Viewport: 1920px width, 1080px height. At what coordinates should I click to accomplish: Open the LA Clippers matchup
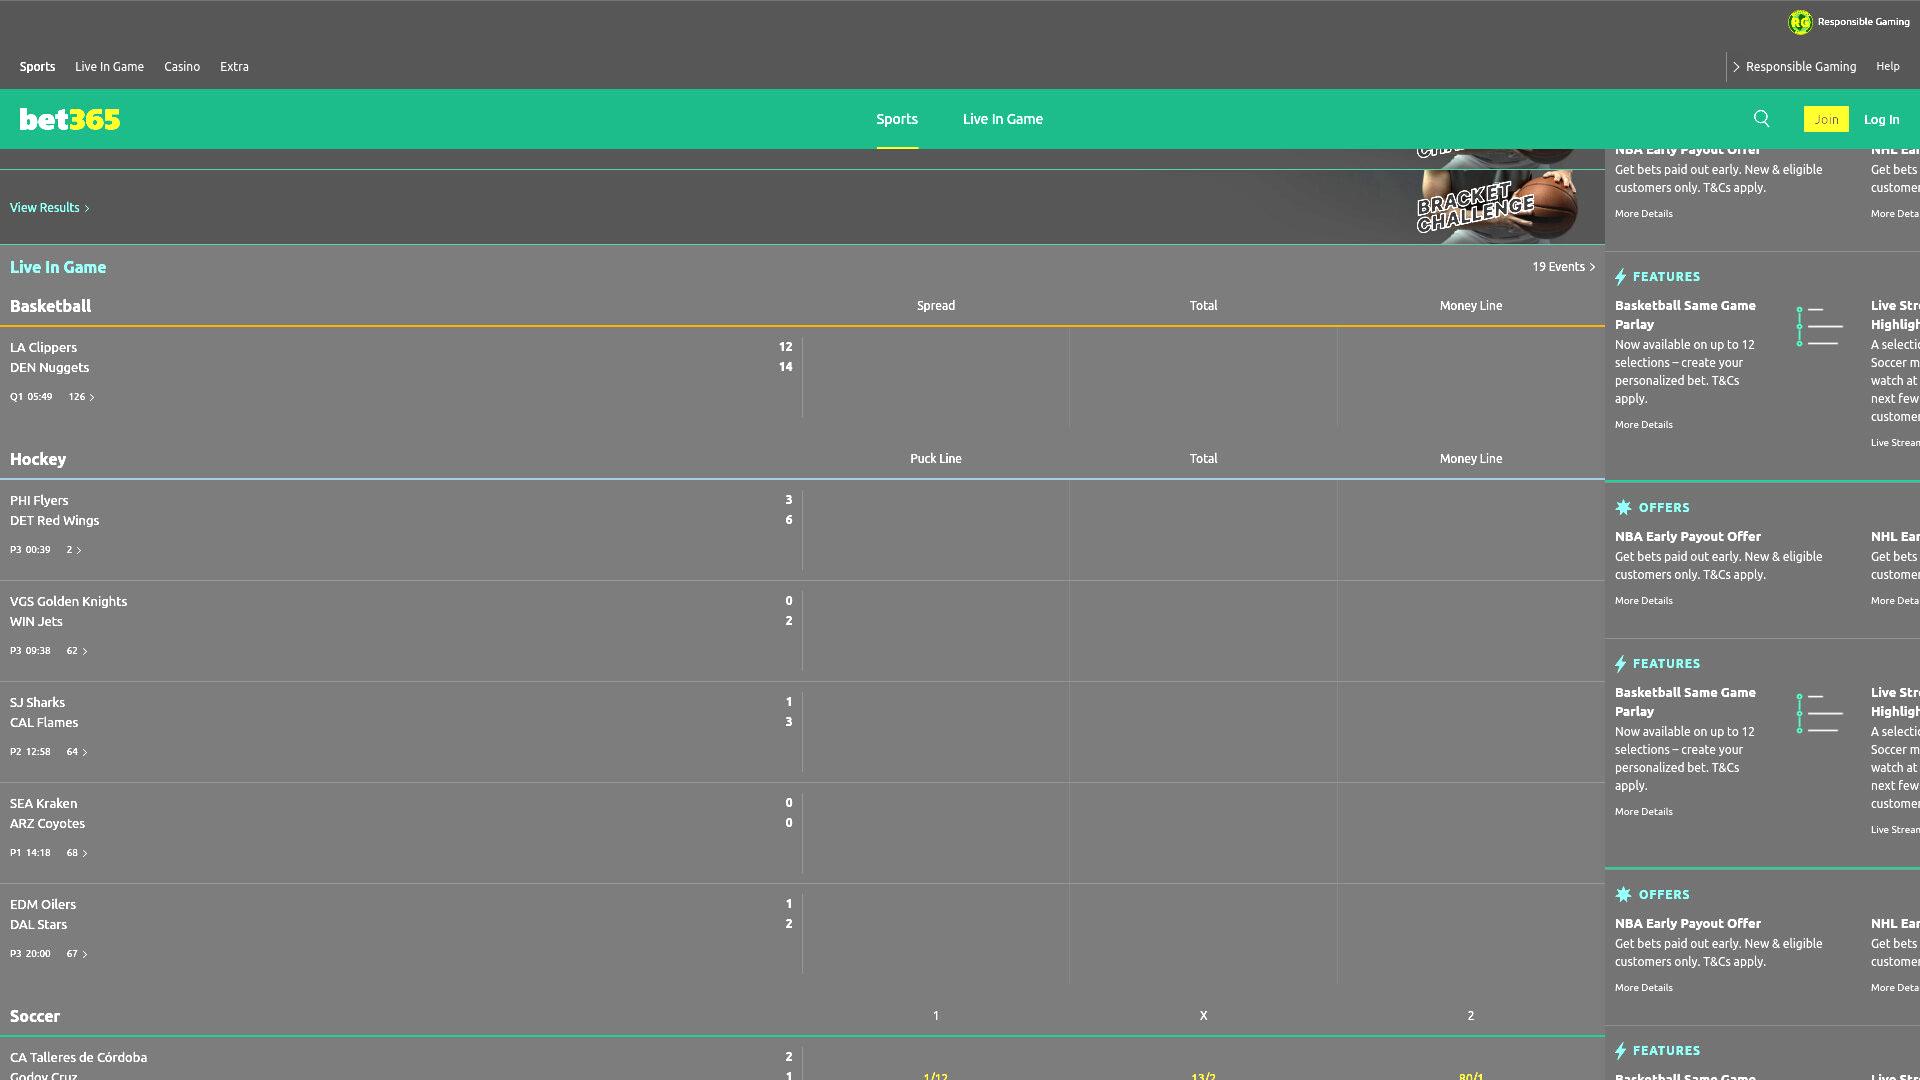[43, 347]
